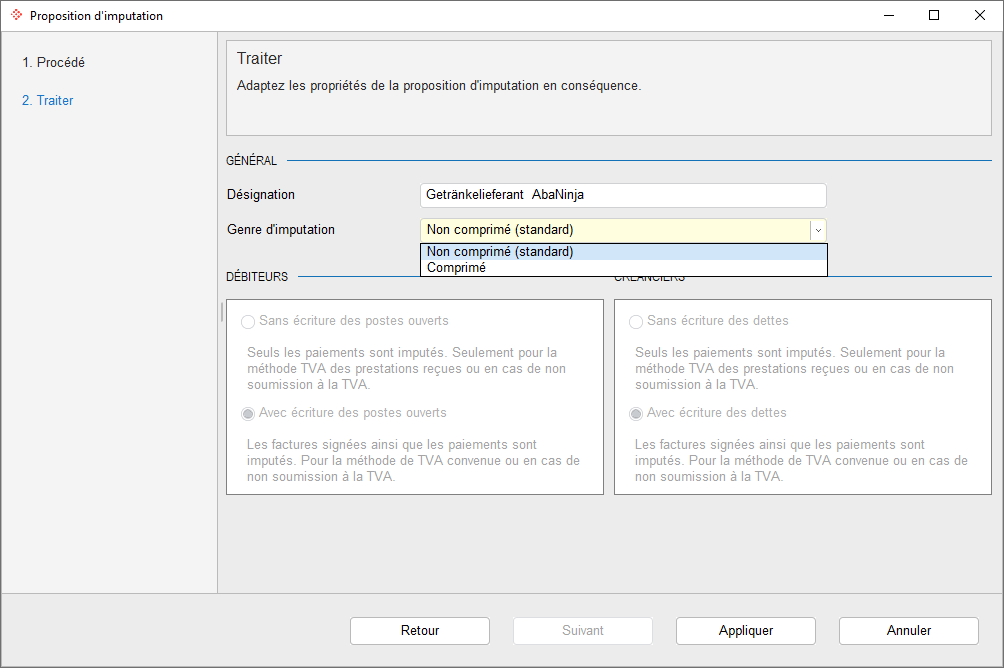This screenshot has height=668, width=1004.
Task: Click the 'Genre d'imputation' label
Action: (x=280, y=230)
